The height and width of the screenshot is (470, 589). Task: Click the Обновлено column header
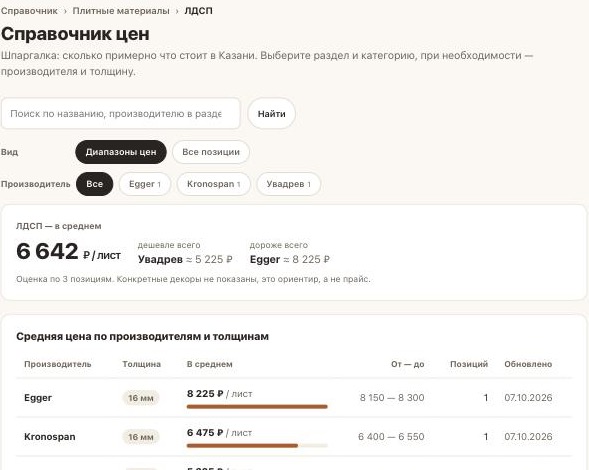(x=528, y=364)
